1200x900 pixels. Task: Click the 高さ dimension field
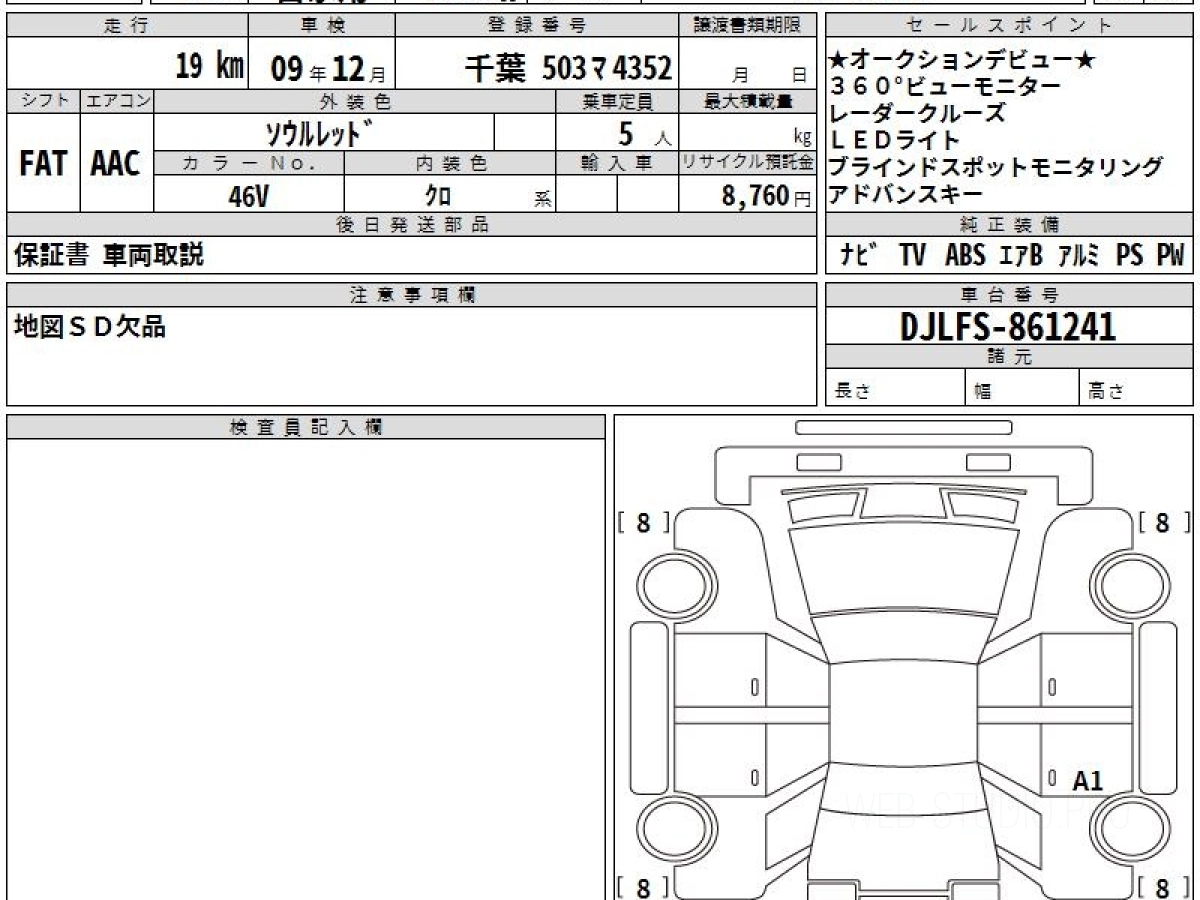click(1137, 388)
